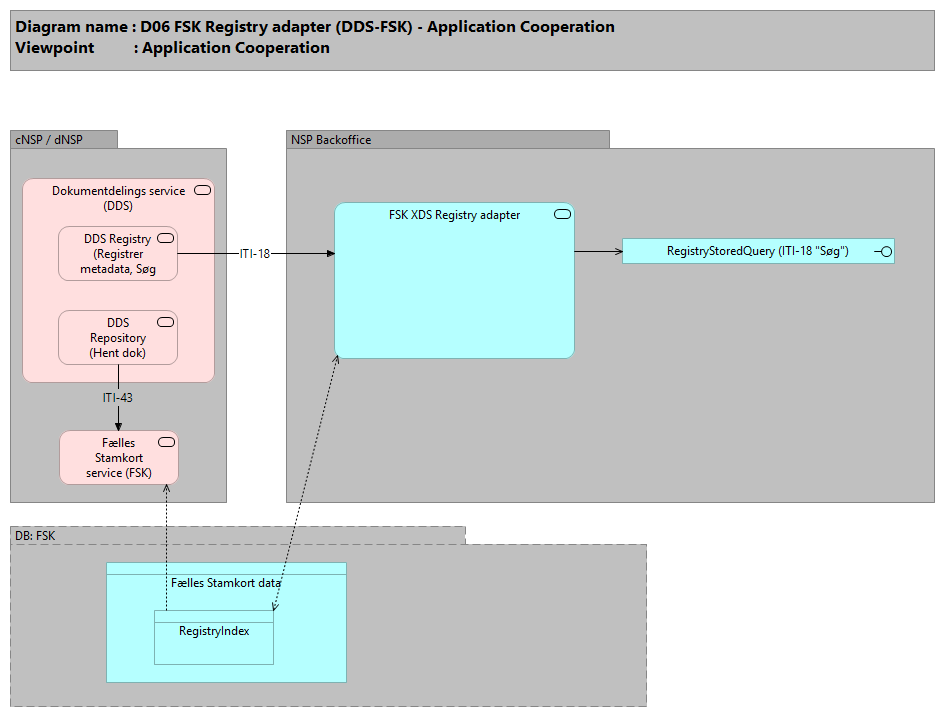
Task: Click the service icon in DDS Registry box
Action: [x=166, y=239]
